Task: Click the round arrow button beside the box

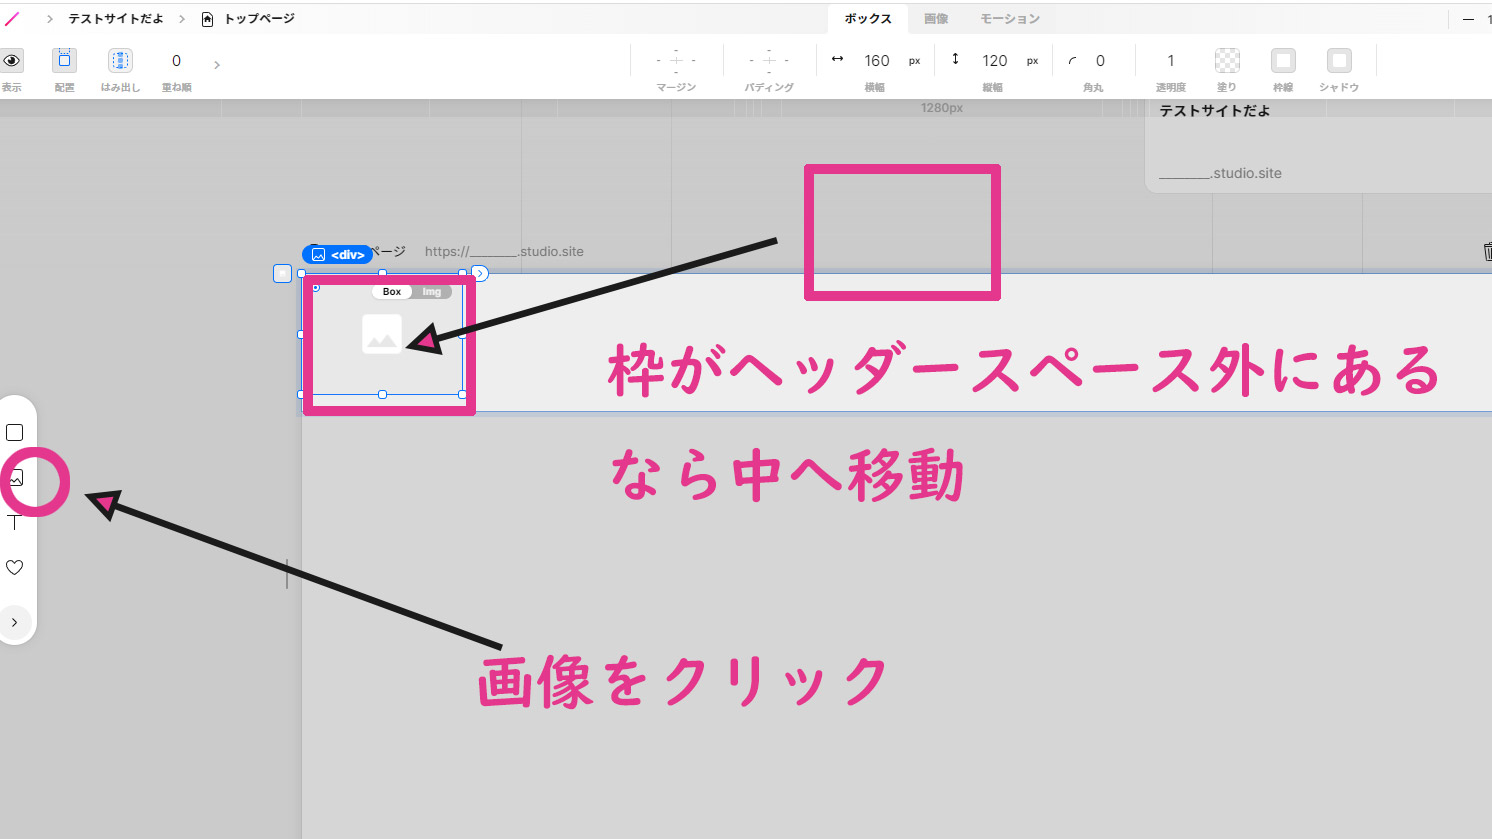Action: [480, 273]
